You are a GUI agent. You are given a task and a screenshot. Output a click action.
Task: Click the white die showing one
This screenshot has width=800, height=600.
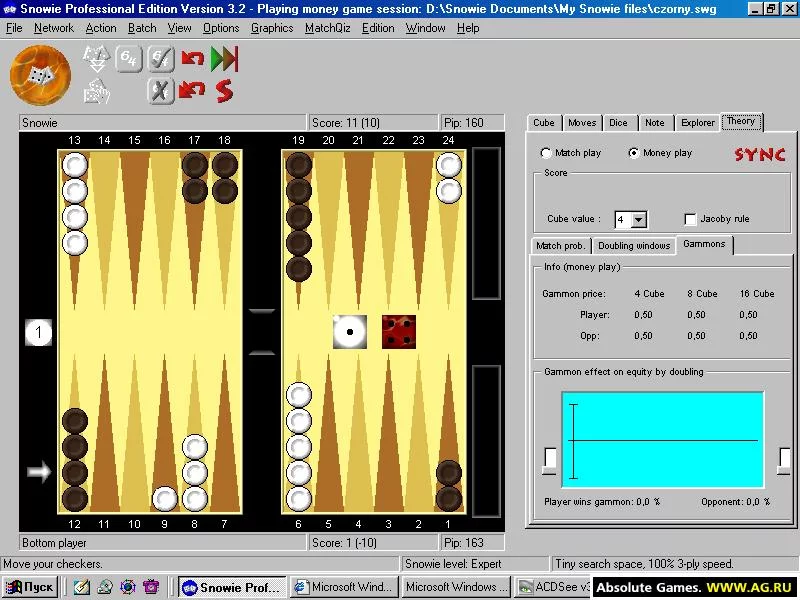click(350, 332)
